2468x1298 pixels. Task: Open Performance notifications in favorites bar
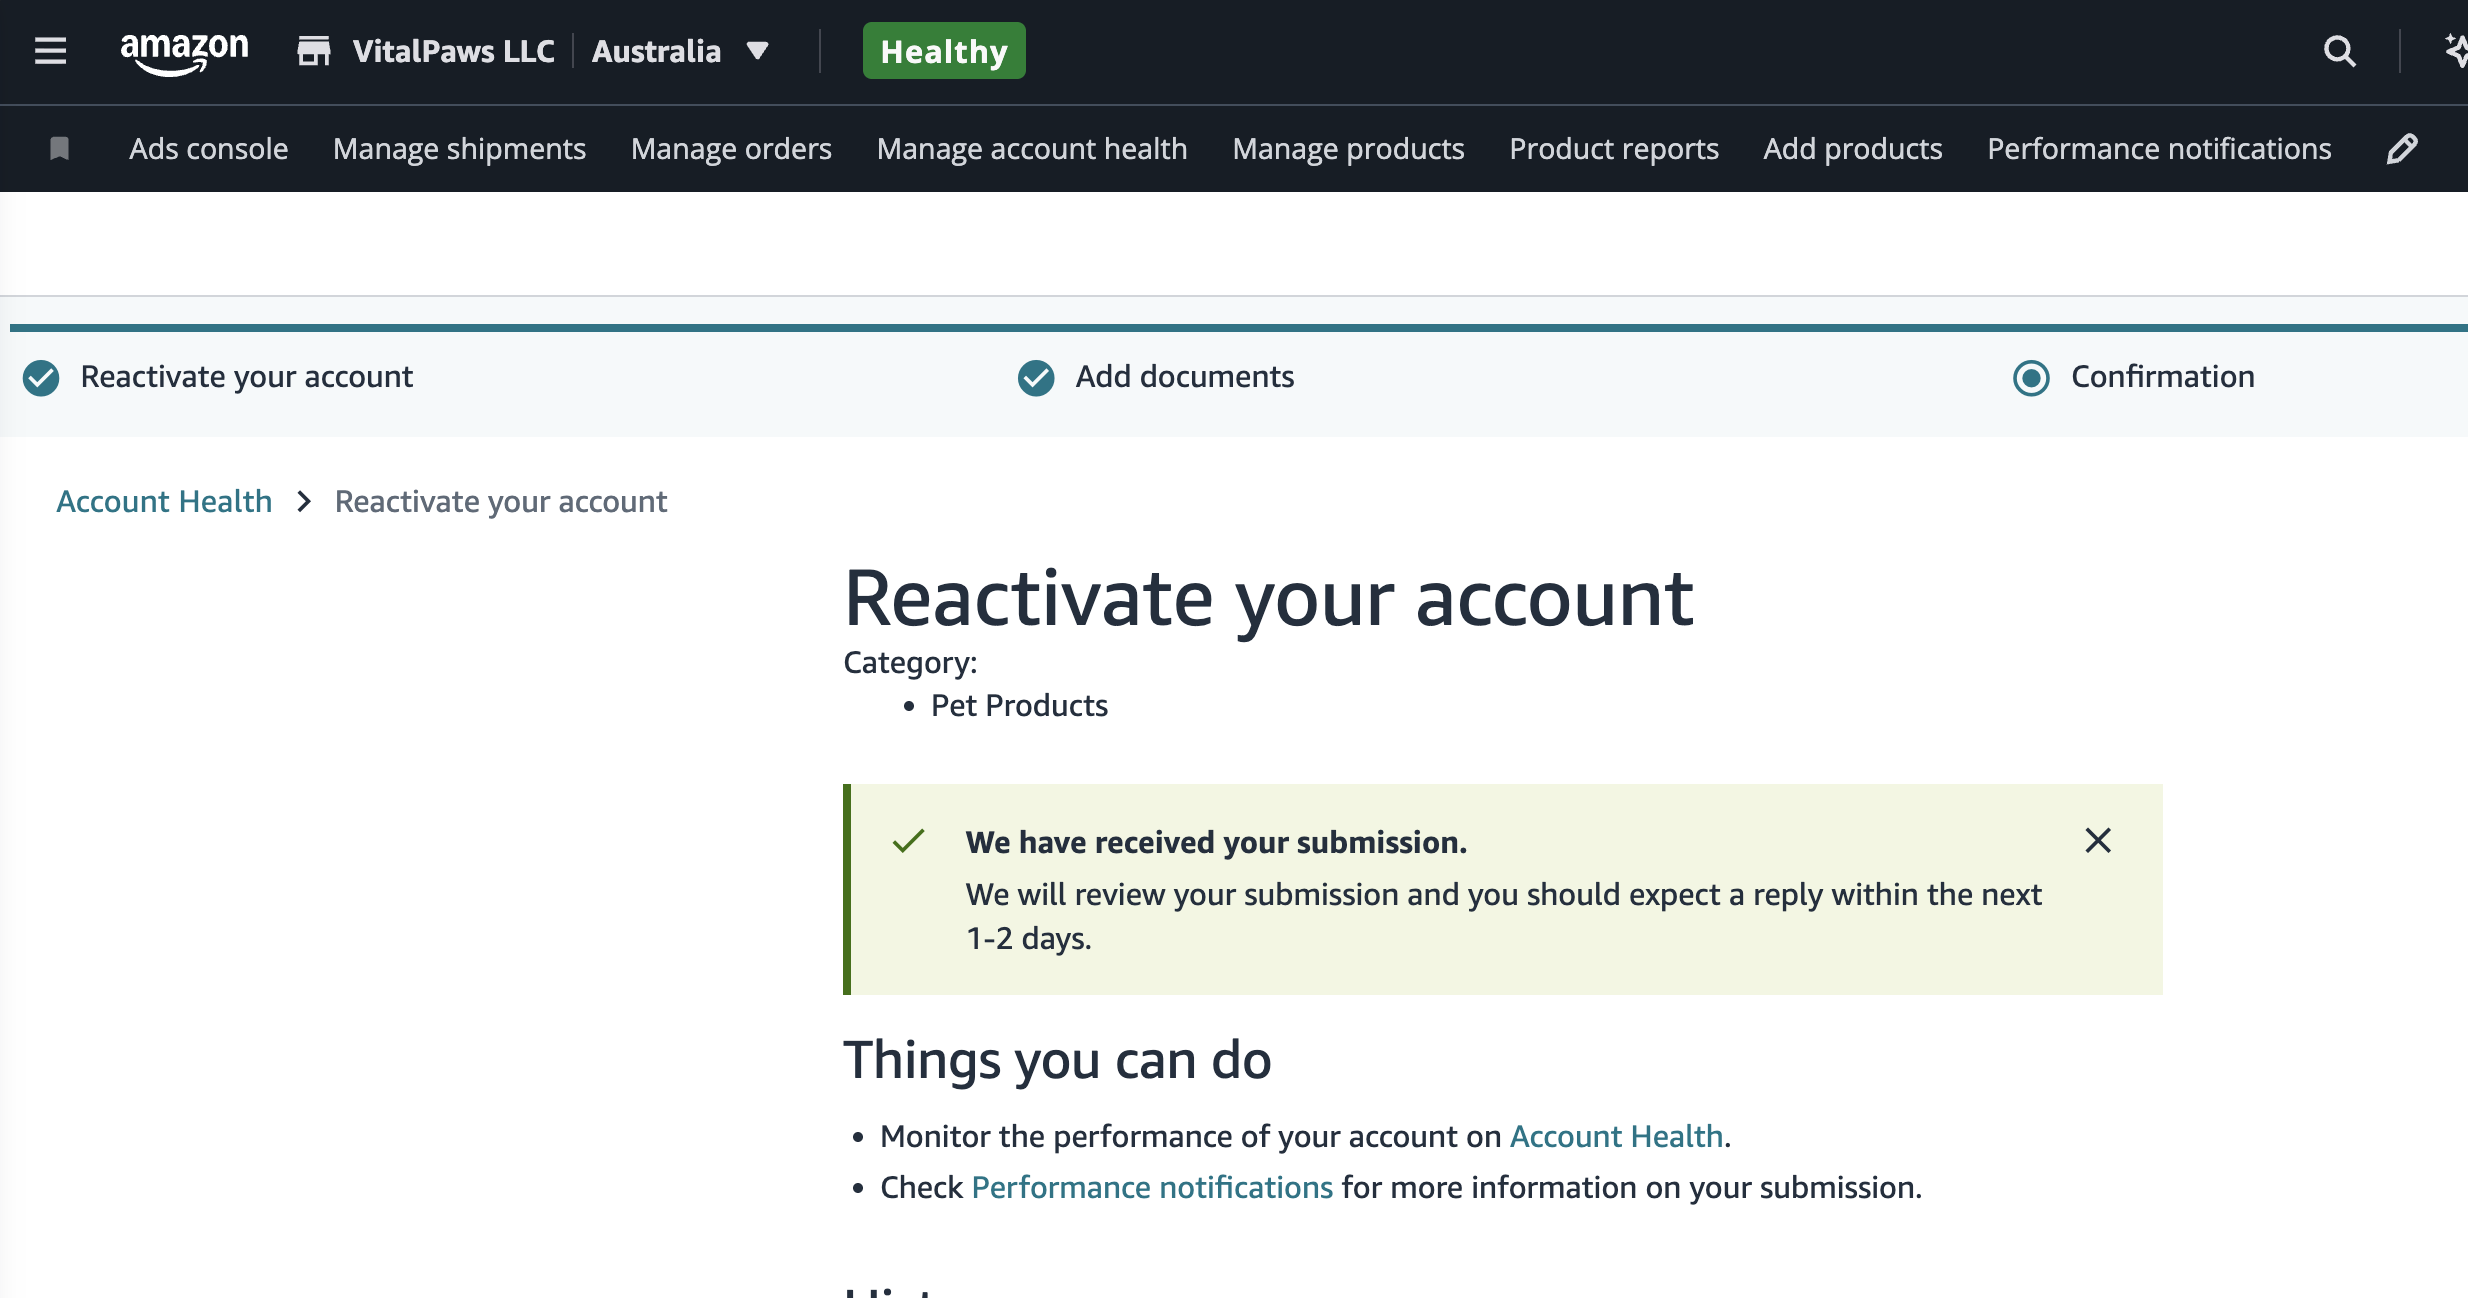pos(2159,149)
